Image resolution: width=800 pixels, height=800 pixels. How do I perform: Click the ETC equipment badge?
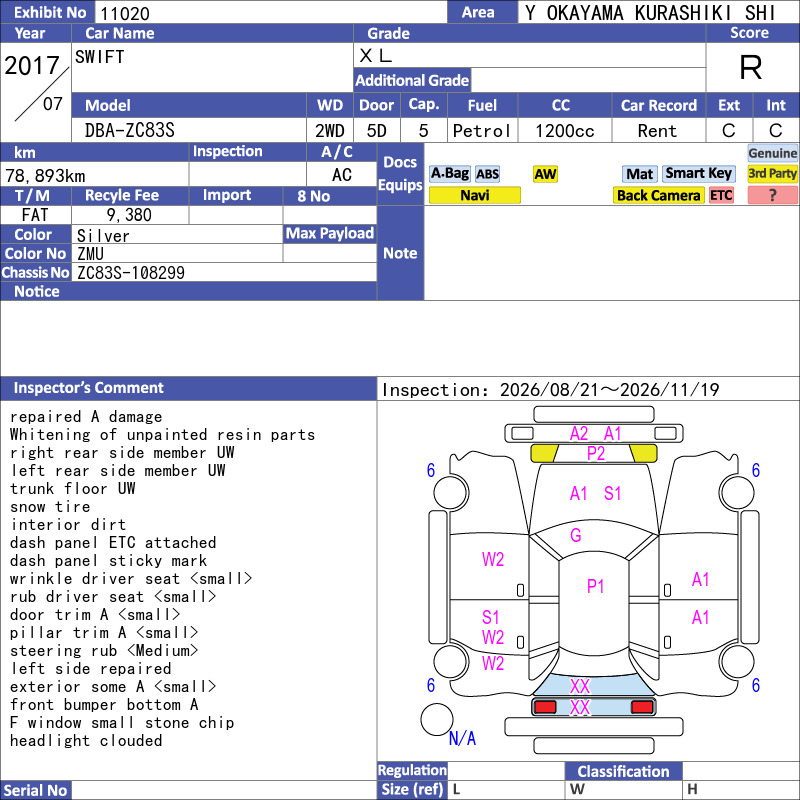721,195
